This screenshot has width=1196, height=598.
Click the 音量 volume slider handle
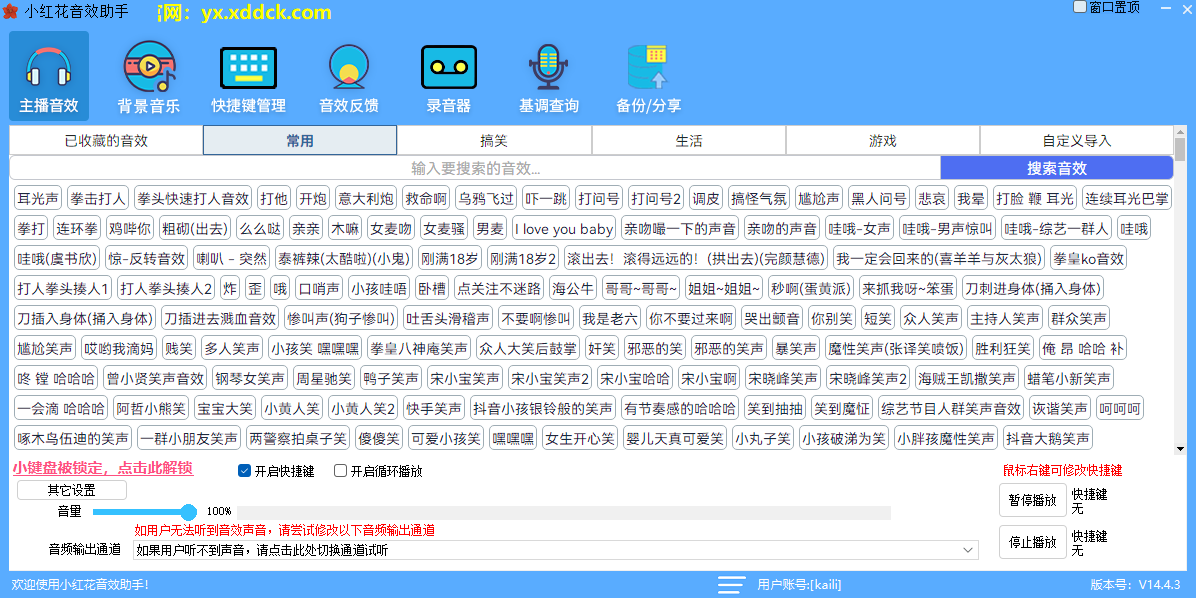[x=188, y=512]
